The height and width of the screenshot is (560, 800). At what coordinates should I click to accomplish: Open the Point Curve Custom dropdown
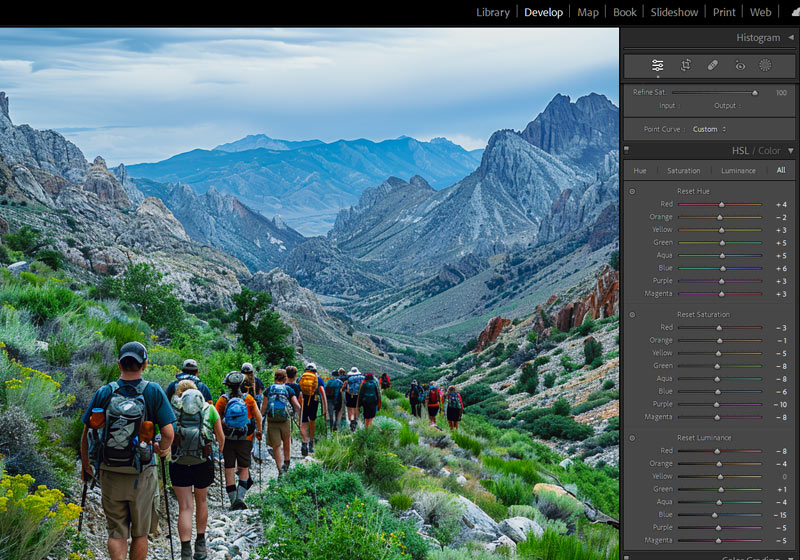(x=709, y=130)
